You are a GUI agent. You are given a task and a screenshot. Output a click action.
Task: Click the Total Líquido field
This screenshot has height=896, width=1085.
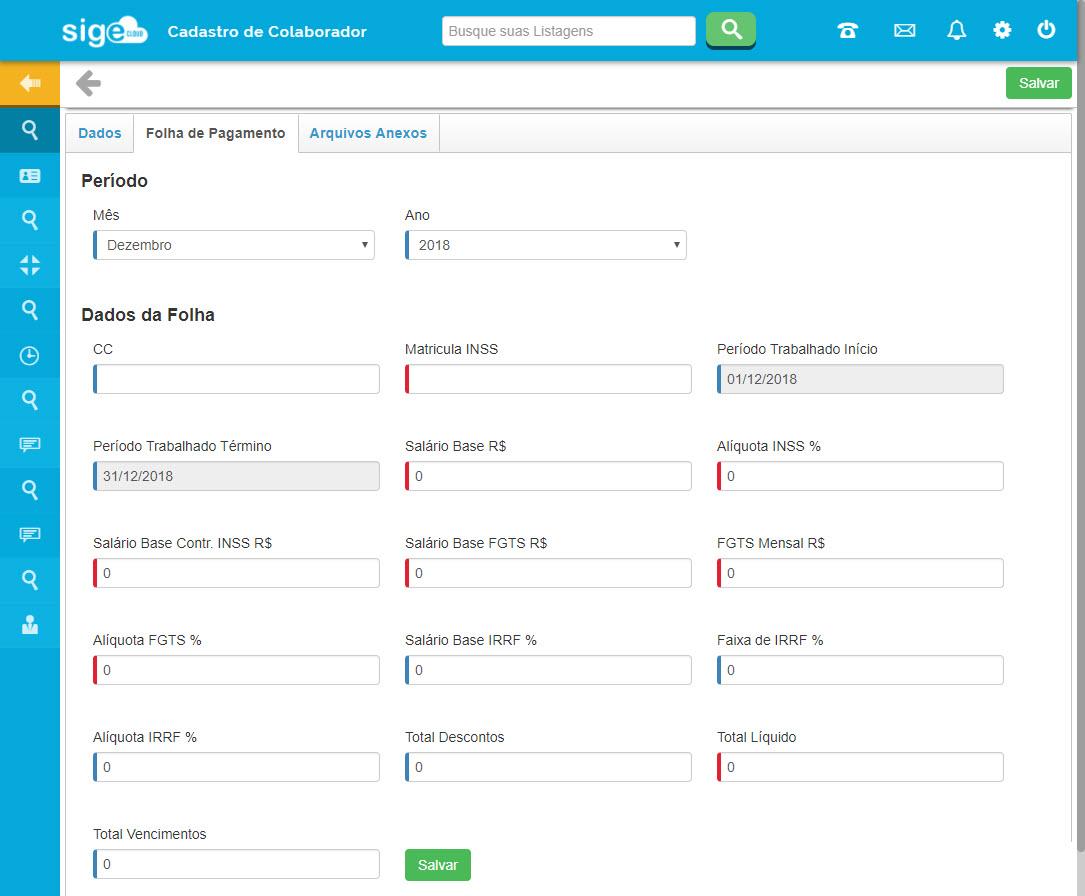pyautogui.click(x=860, y=767)
